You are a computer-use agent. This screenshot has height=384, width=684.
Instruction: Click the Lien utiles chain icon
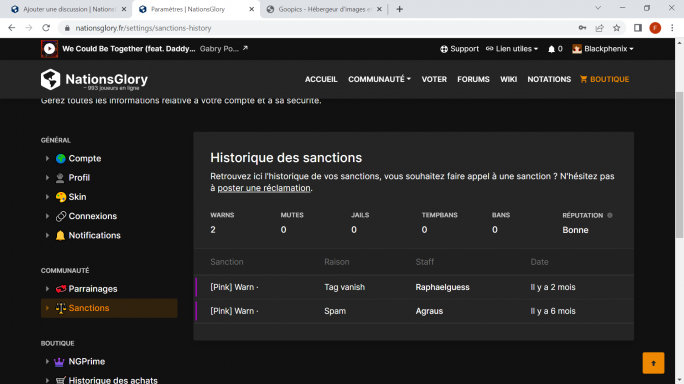[489, 48]
